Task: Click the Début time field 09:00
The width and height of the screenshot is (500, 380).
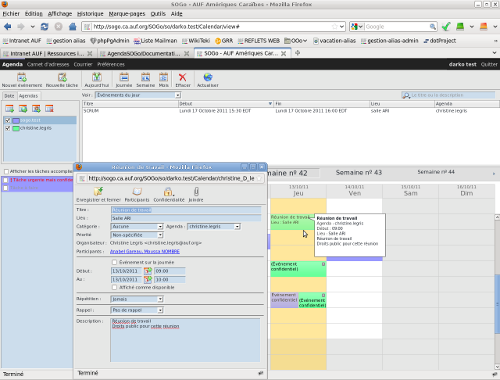Action: 170,271
